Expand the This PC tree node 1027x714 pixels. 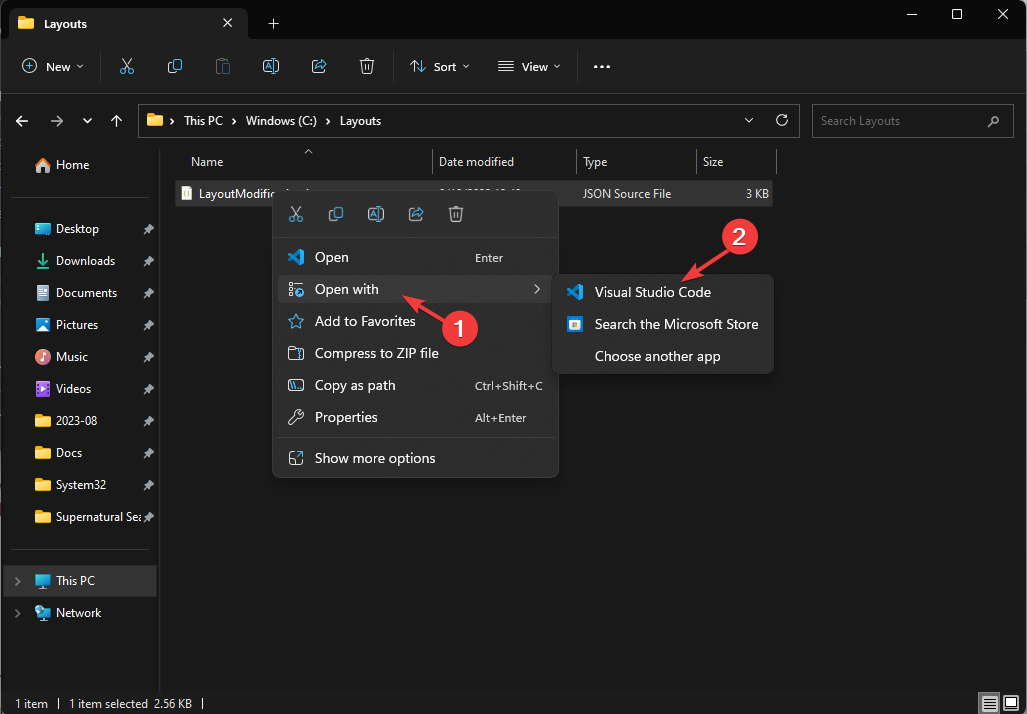18,581
